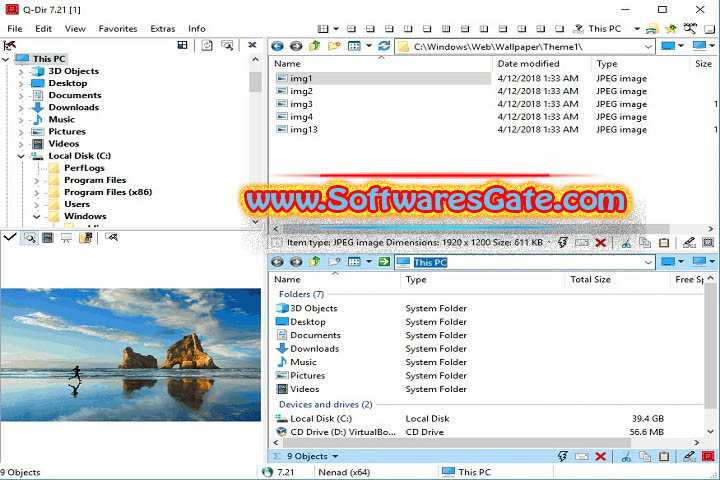This screenshot has height=480, width=720.
Task: Click the tree pane layout grid icon
Action: tap(182, 45)
